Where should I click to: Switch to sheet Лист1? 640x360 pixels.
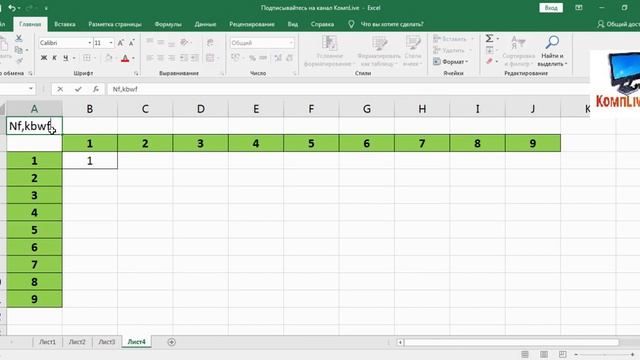click(47, 342)
